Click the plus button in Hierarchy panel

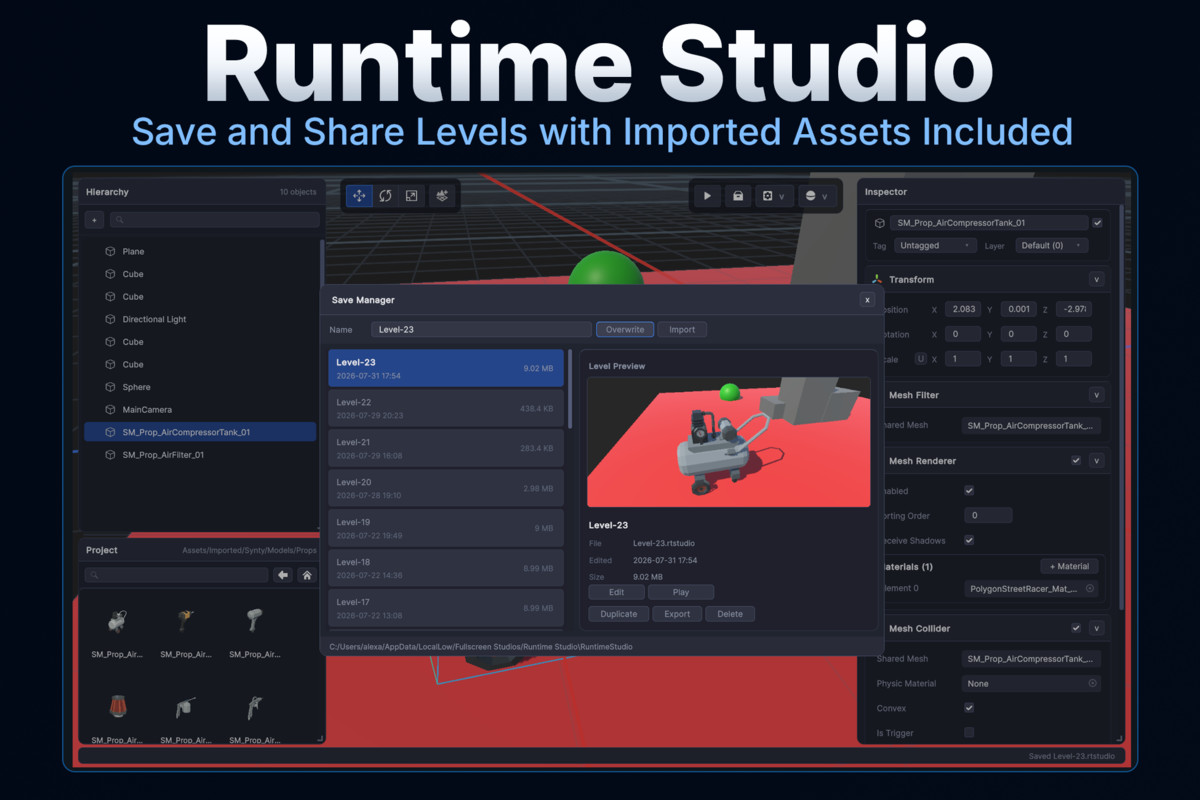click(94, 220)
